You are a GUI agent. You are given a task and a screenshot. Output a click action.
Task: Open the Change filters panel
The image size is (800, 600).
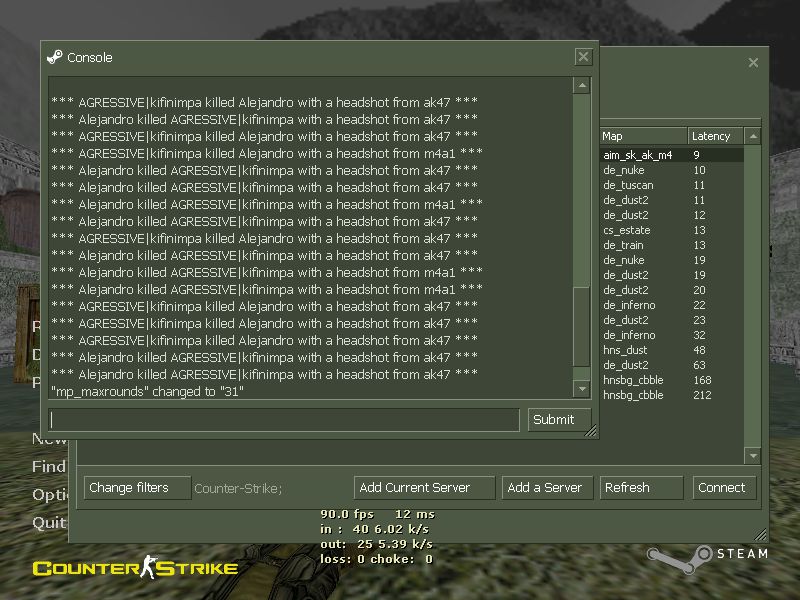(137, 488)
